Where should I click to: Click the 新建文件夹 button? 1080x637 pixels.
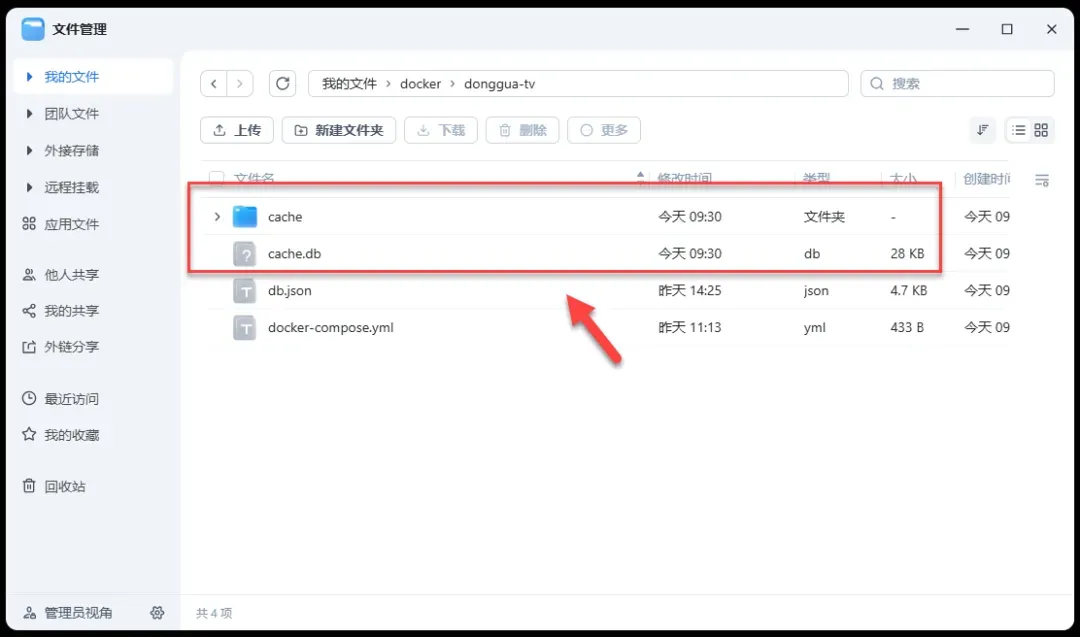point(339,130)
